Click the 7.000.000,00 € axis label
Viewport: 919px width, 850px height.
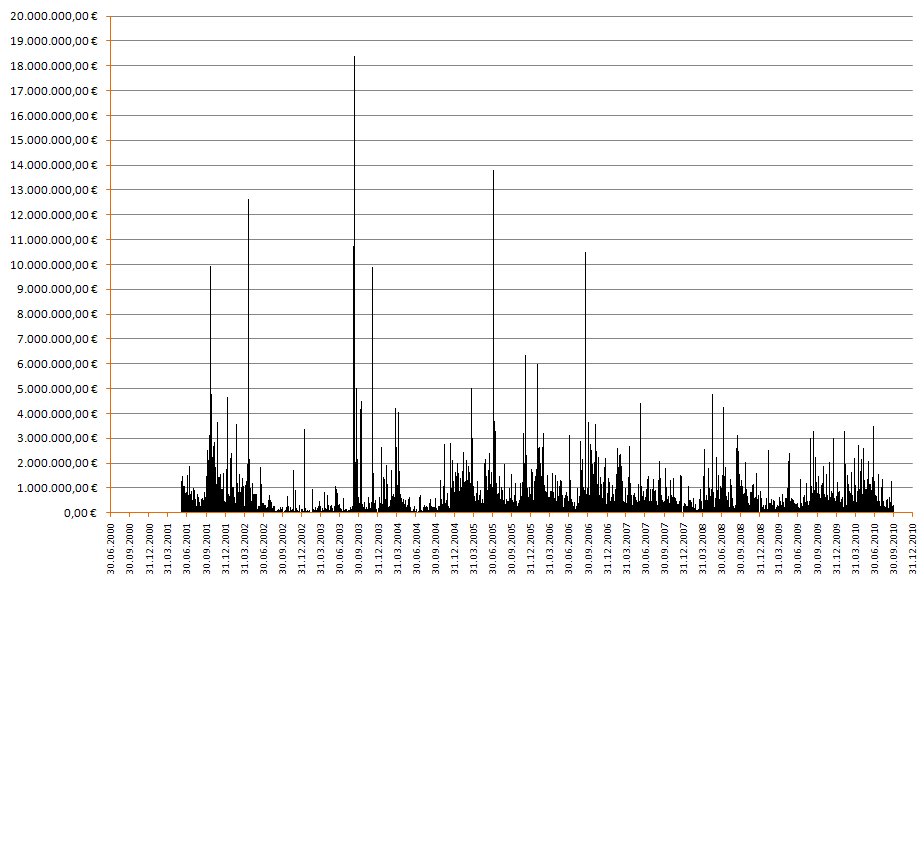[57, 339]
